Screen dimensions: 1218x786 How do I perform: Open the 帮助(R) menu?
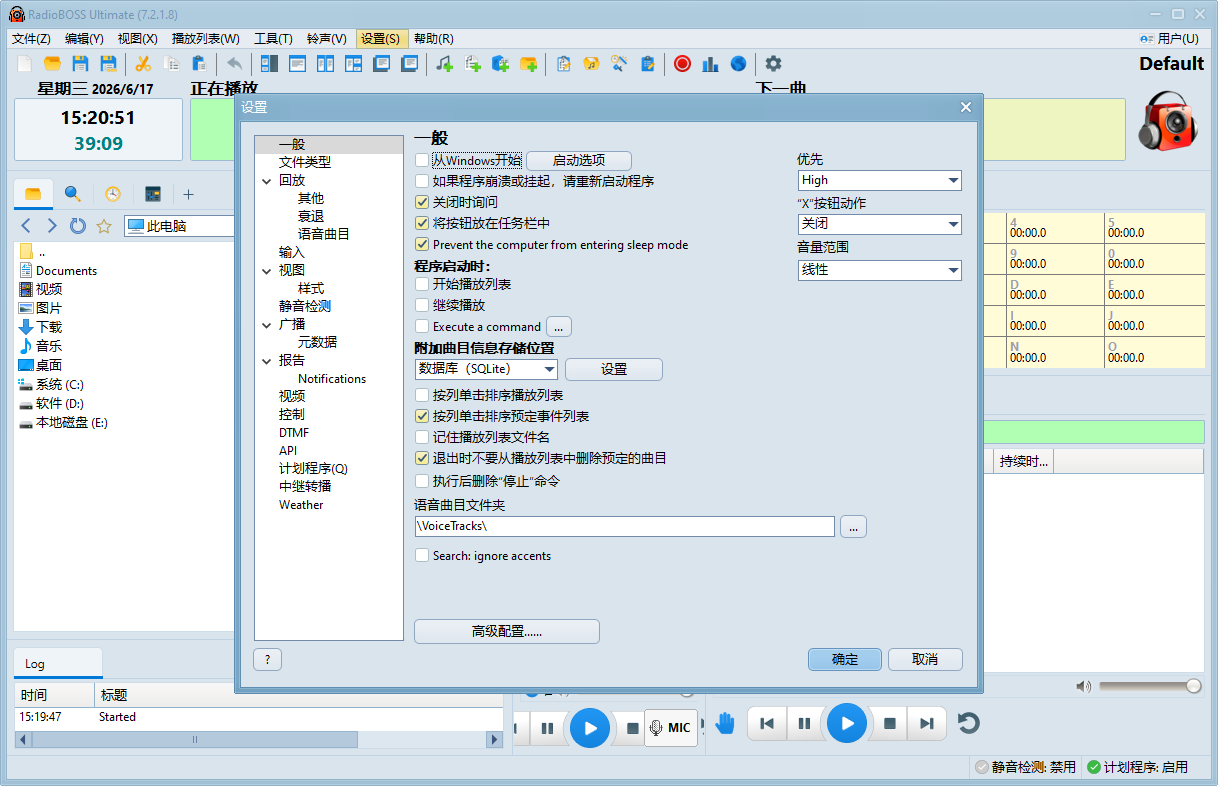[433, 38]
